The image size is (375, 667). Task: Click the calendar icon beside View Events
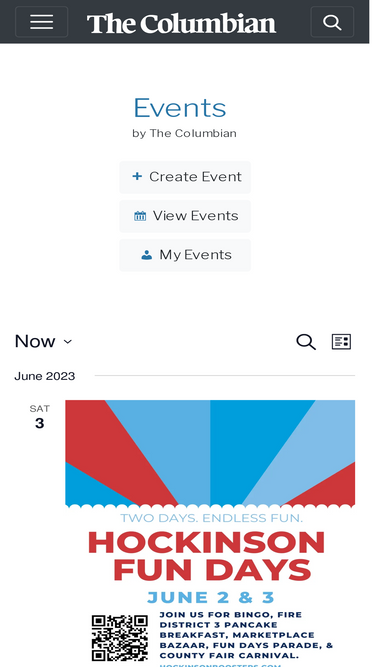pos(140,216)
